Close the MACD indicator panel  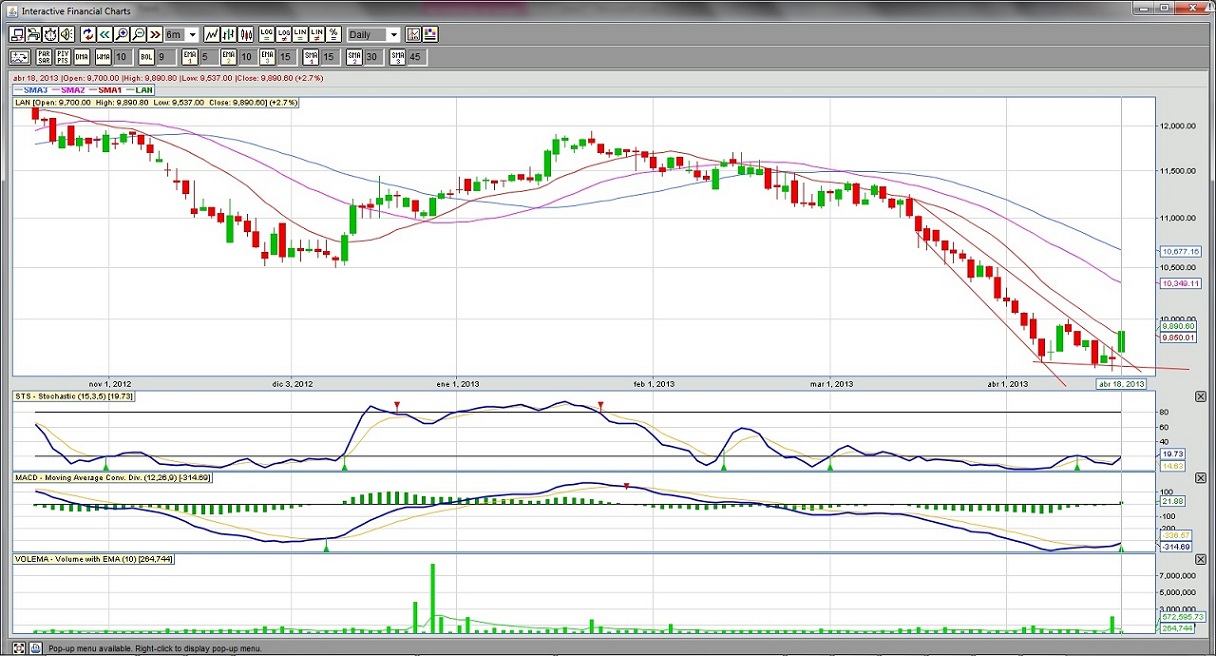click(x=1201, y=479)
